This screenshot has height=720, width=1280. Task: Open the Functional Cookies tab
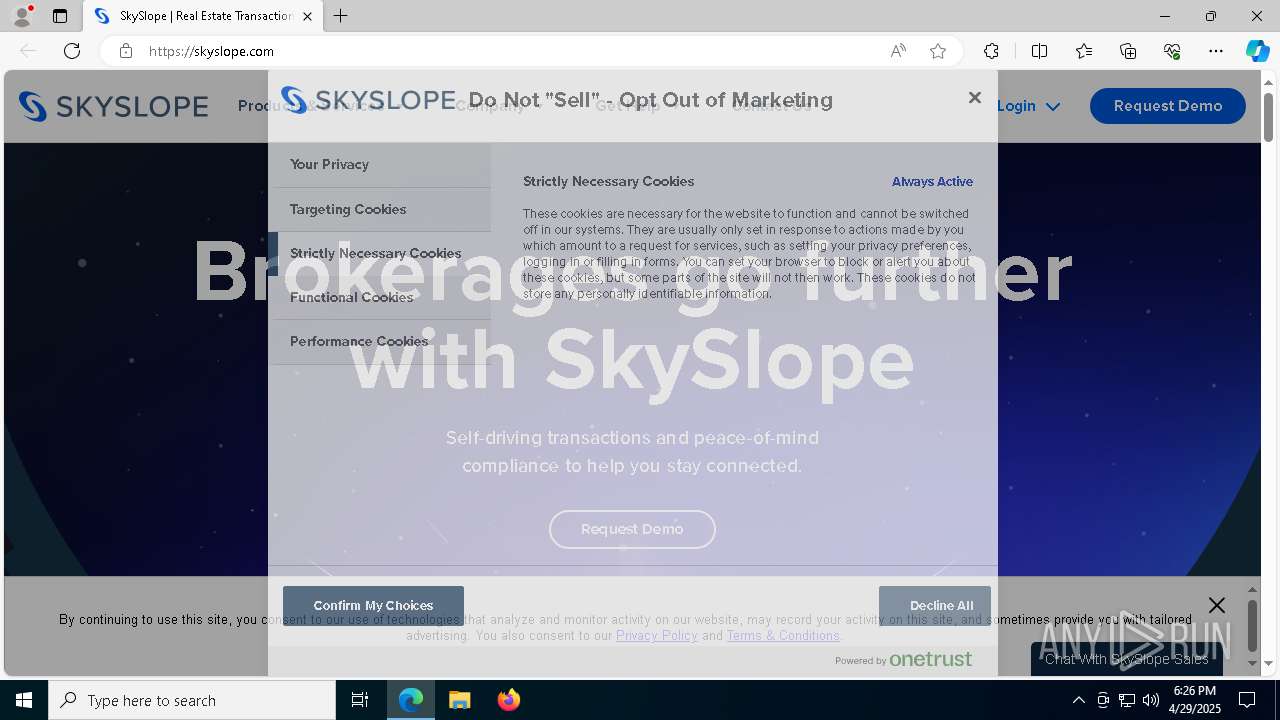[380, 297]
